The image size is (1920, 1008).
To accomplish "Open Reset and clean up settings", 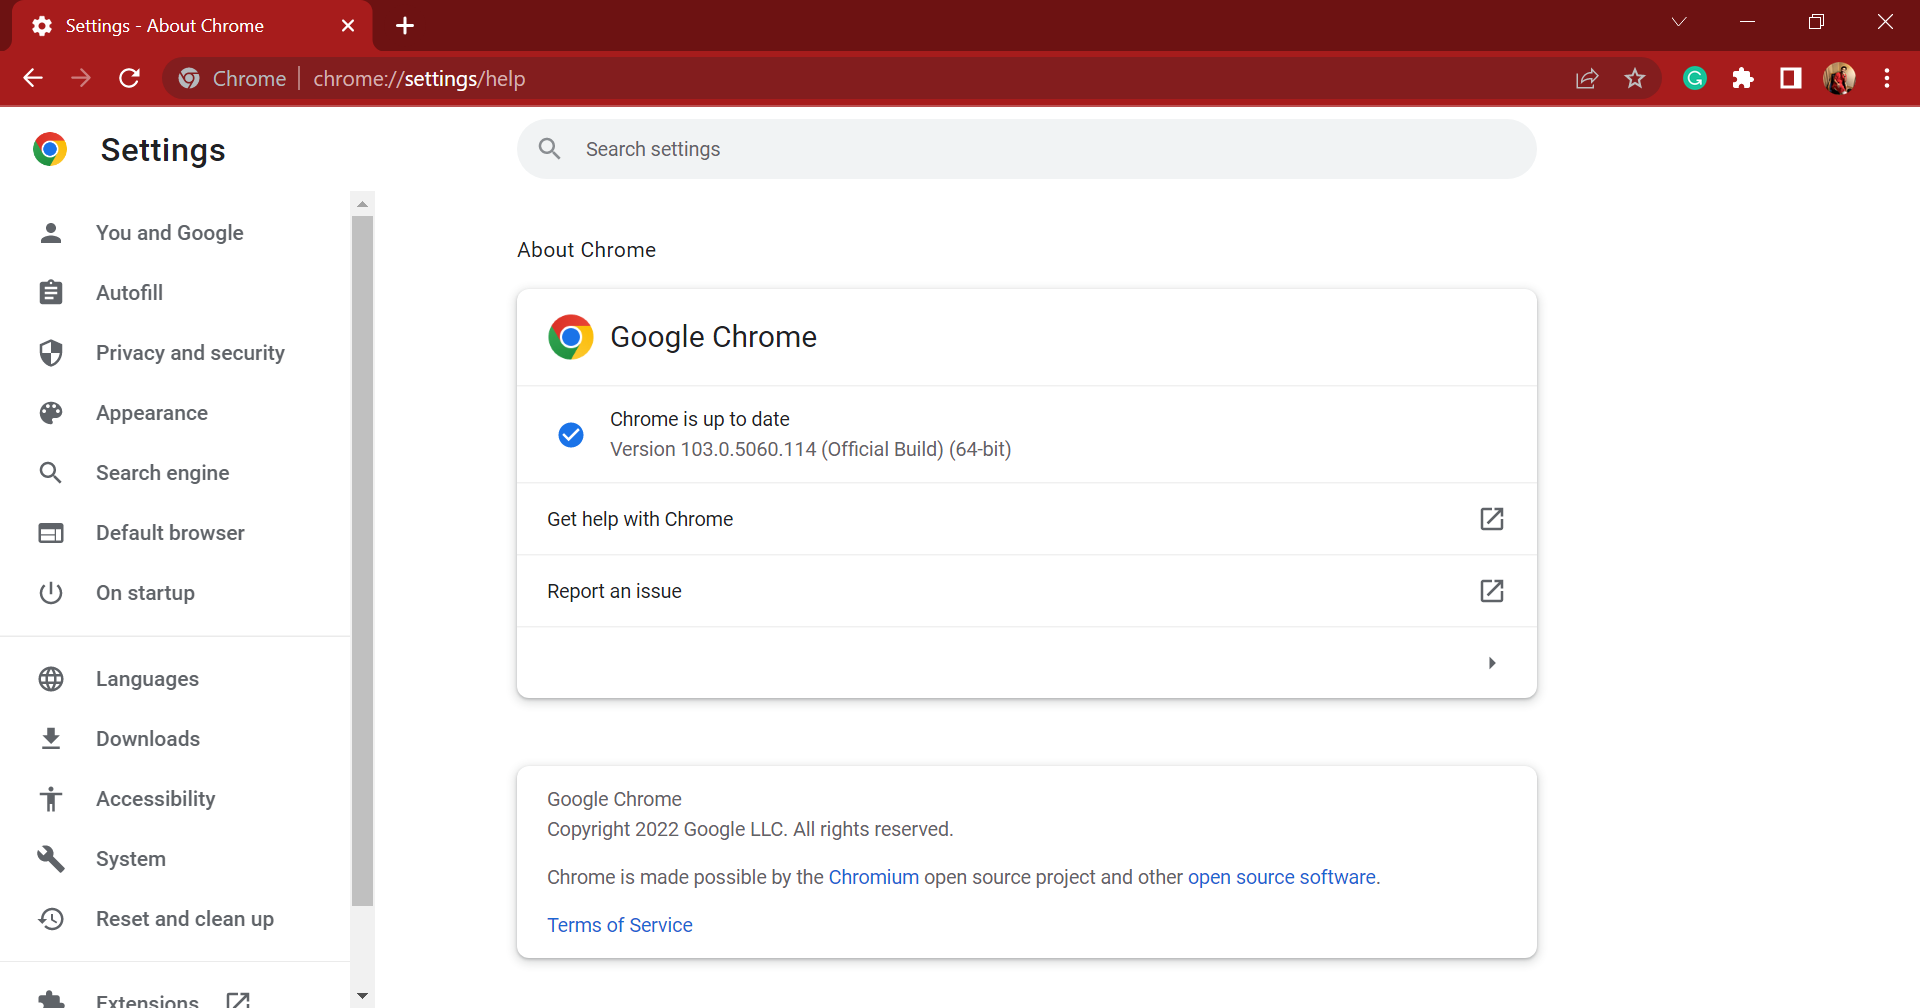I will pos(185,919).
